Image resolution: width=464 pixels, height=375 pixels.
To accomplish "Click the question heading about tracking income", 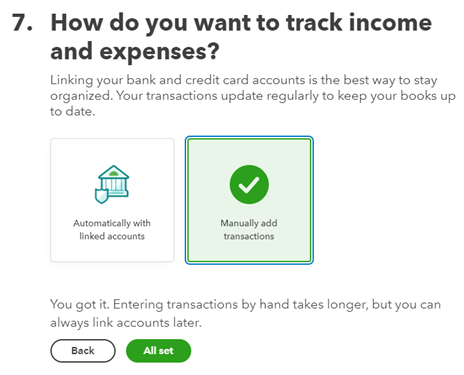I will [241, 37].
